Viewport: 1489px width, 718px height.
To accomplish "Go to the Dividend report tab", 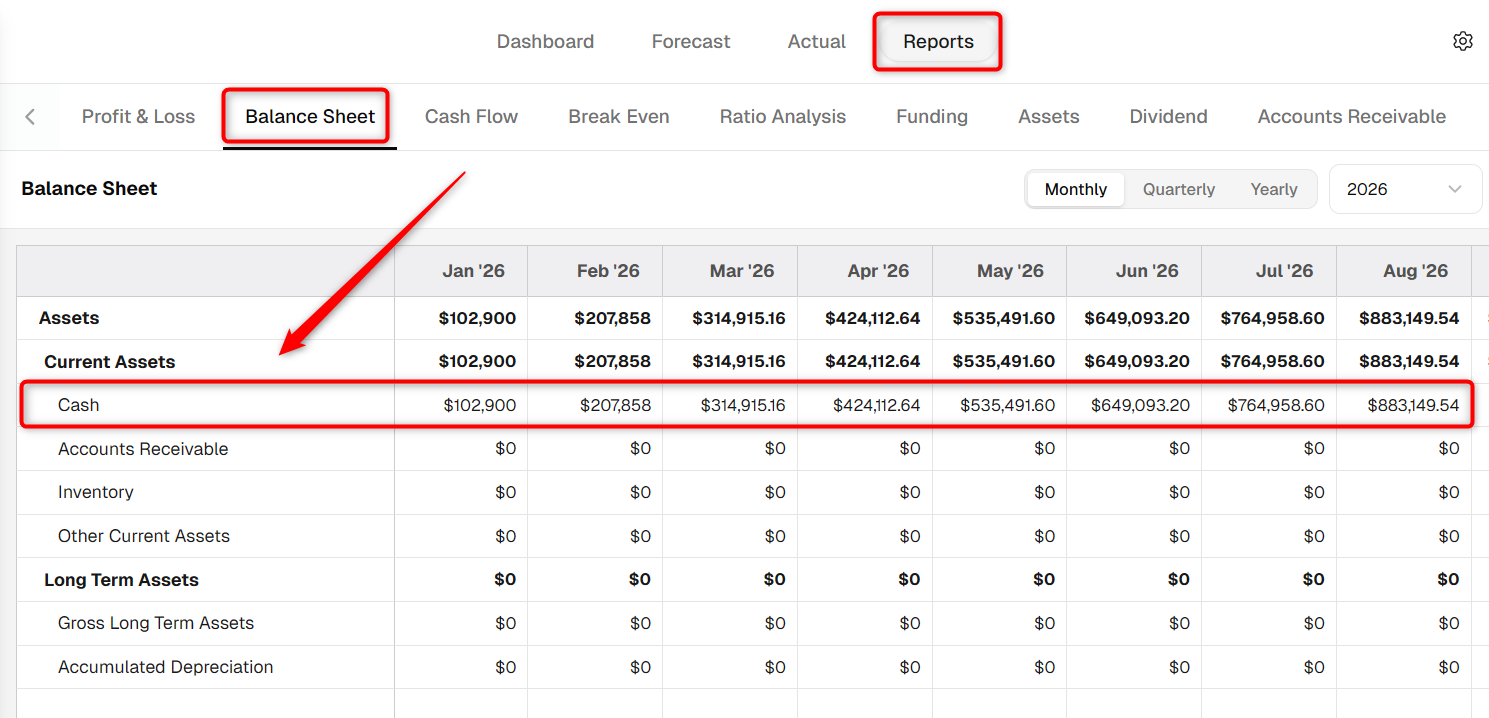I will pos(1168,117).
